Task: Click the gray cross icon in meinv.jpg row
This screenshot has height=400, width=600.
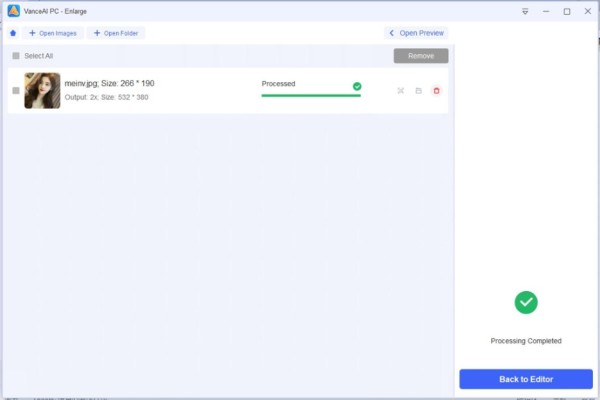Action: click(401, 91)
